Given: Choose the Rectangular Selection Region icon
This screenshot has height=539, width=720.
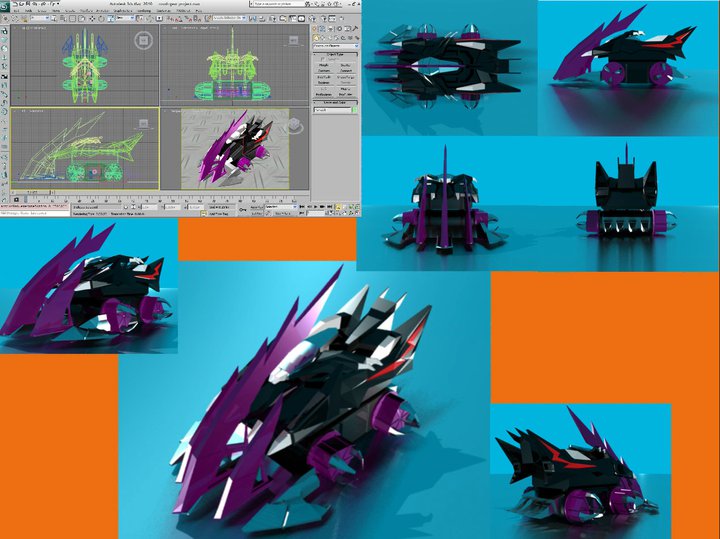Looking at the screenshot, I should tap(72, 18).
